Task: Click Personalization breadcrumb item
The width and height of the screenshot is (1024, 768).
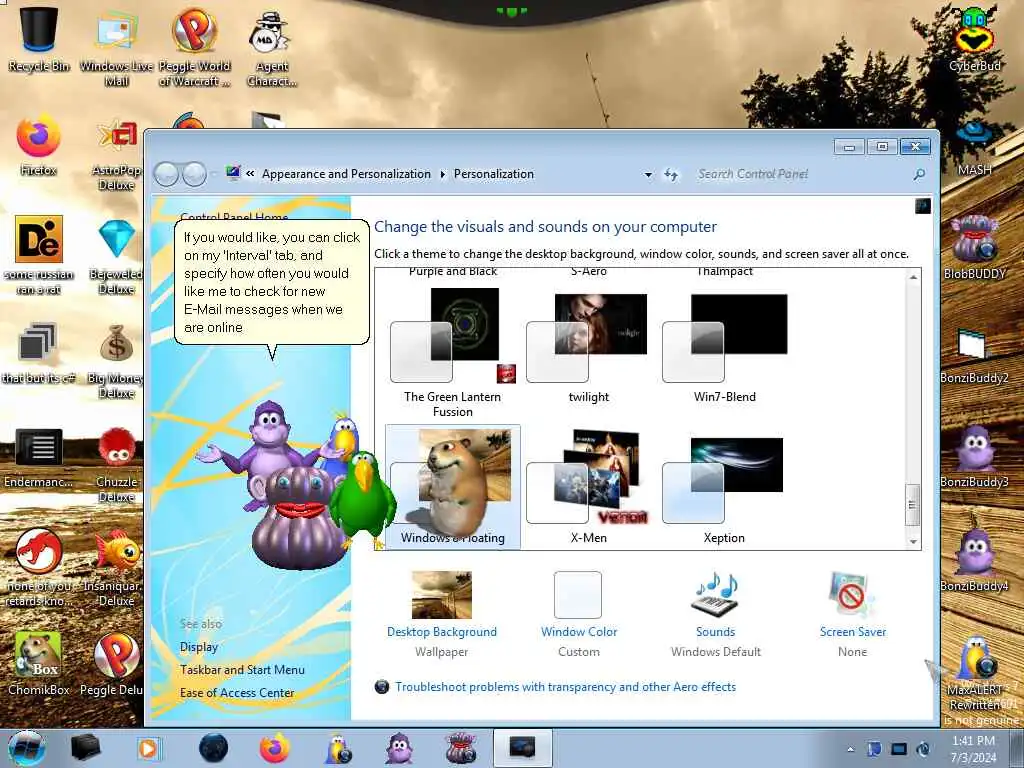Action: pos(494,174)
